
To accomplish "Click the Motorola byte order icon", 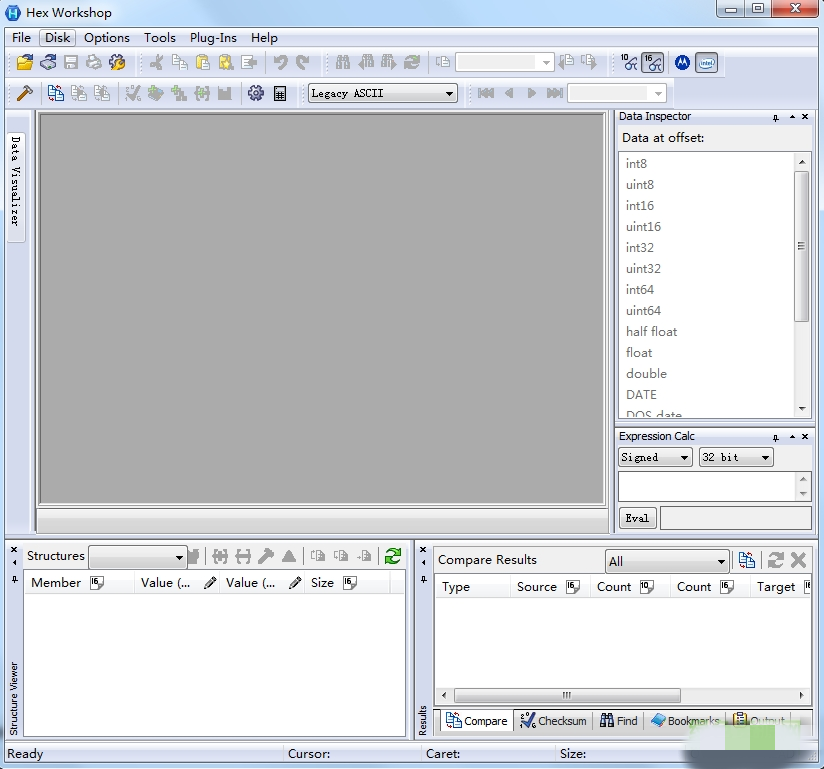I will point(682,62).
